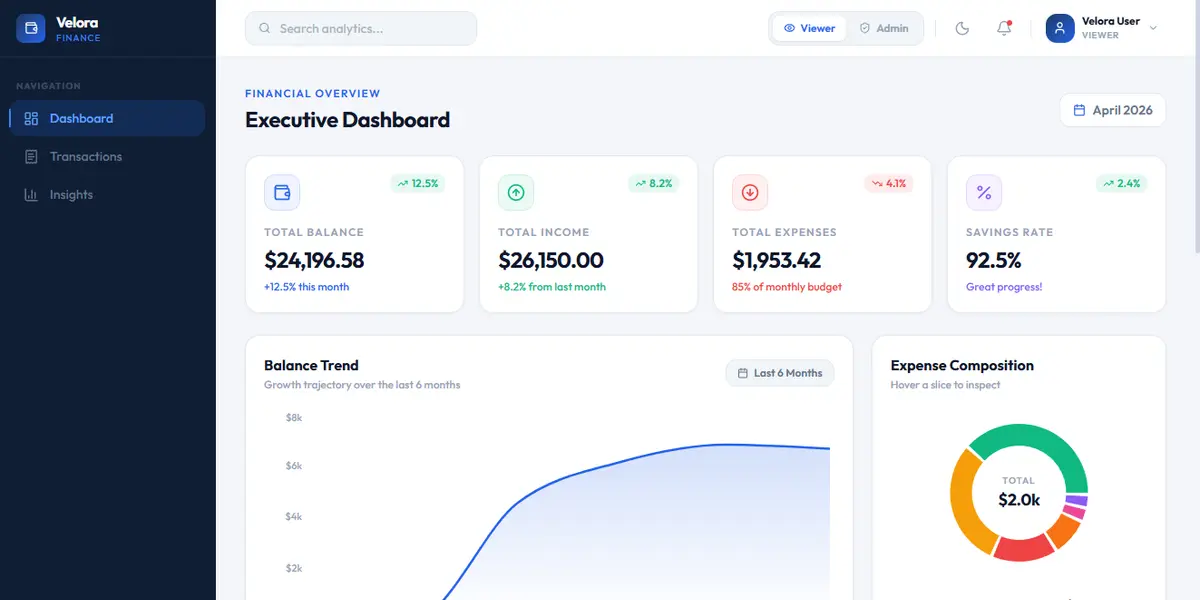Screen dimensions: 1200x600
Task: Click the Executive Dashboard title
Action: click(347, 120)
